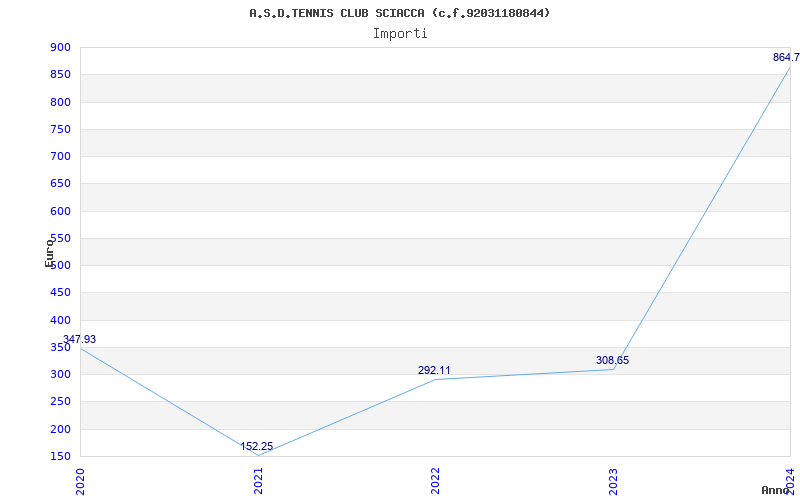Click the Euro y-axis title
The width and height of the screenshot is (800, 500).
tap(49, 253)
